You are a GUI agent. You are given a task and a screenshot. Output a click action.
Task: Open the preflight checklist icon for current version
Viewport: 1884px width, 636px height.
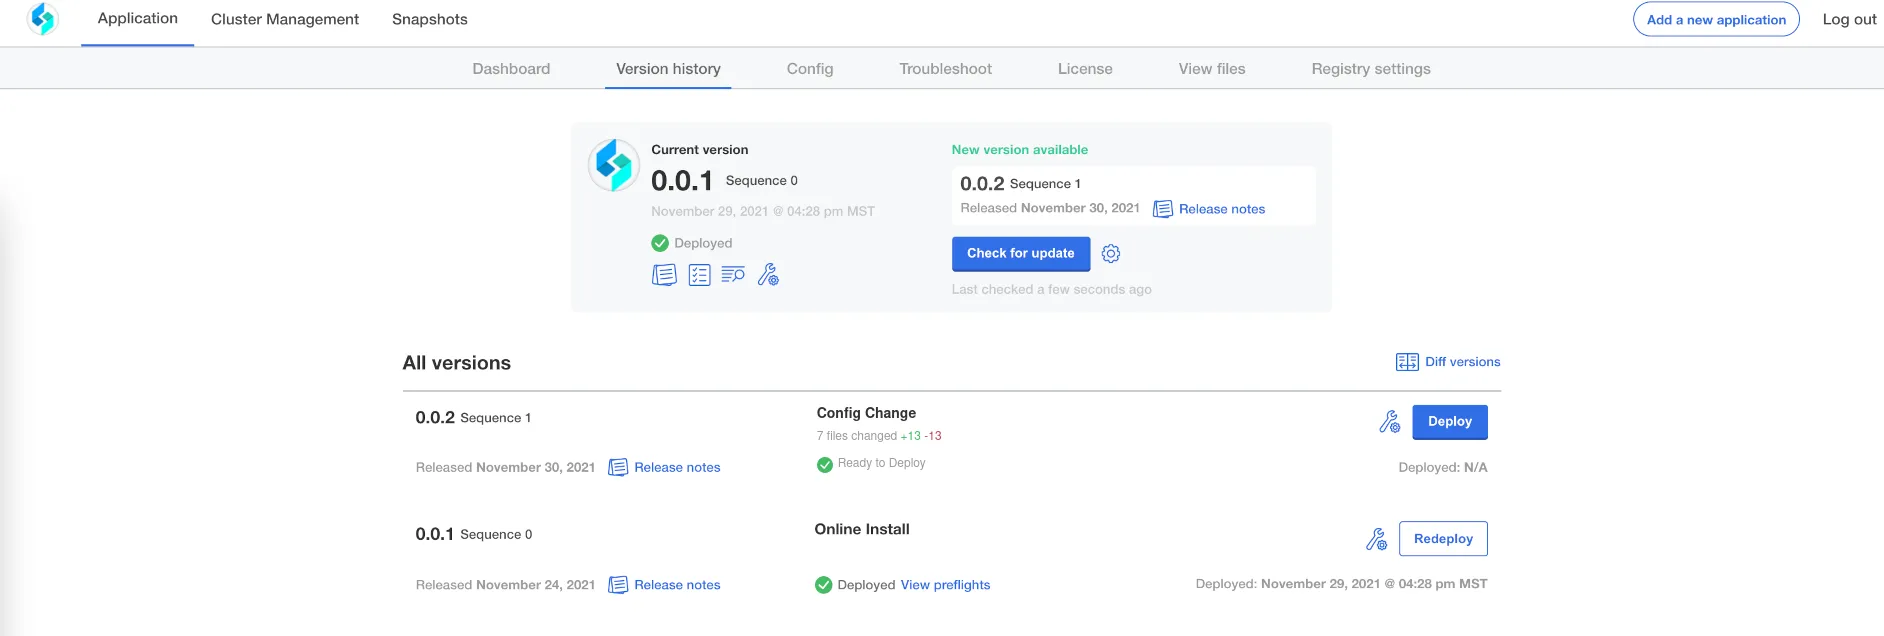pyautogui.click(x=699, y=275)
